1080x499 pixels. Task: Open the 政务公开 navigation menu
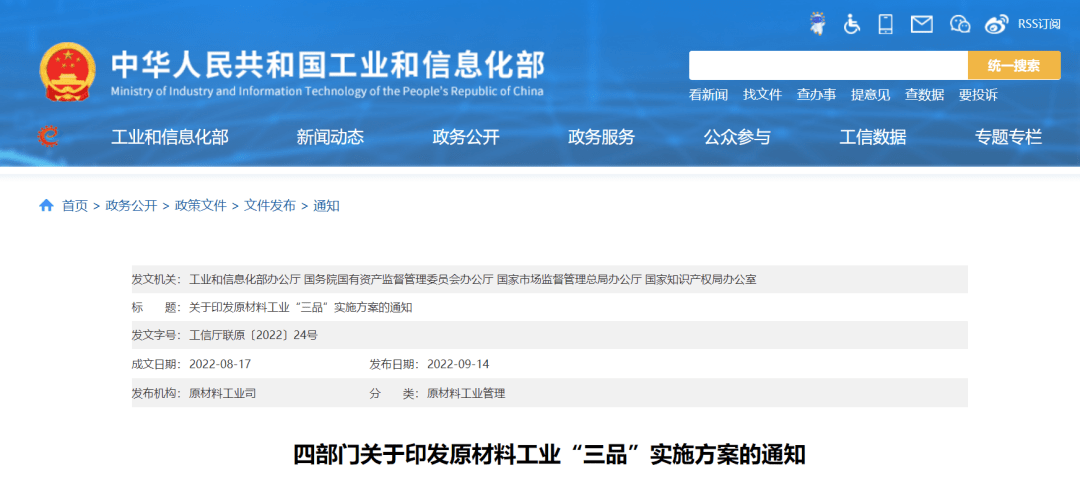click(466, 137)
